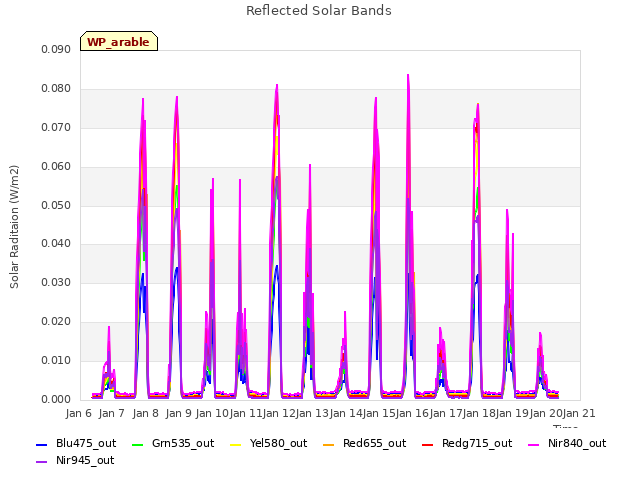Select the Redg715_out legend label
The height and width of the screenshot is (480, 640).
477,444
